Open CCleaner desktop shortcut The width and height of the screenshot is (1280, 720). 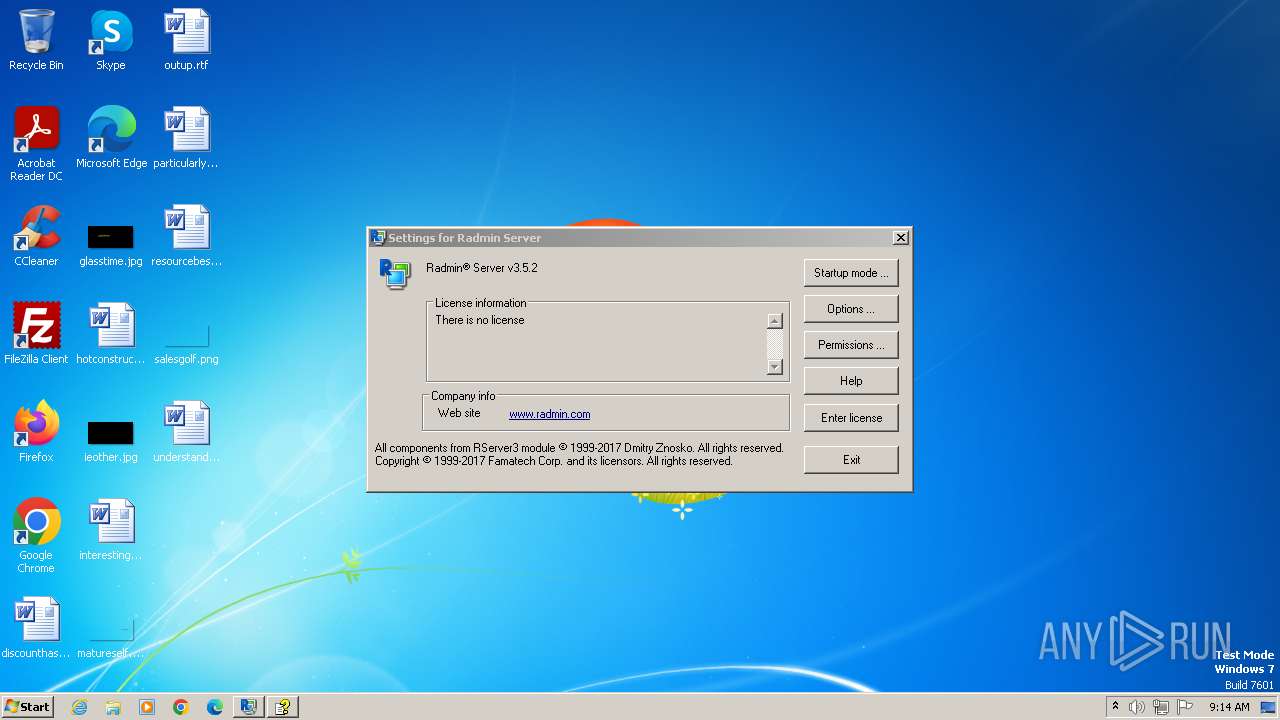[36, 236]
